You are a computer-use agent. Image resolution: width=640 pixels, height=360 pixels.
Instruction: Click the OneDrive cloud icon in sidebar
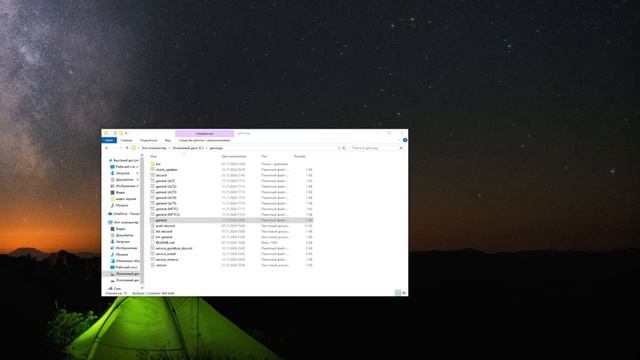click(110, 213)
